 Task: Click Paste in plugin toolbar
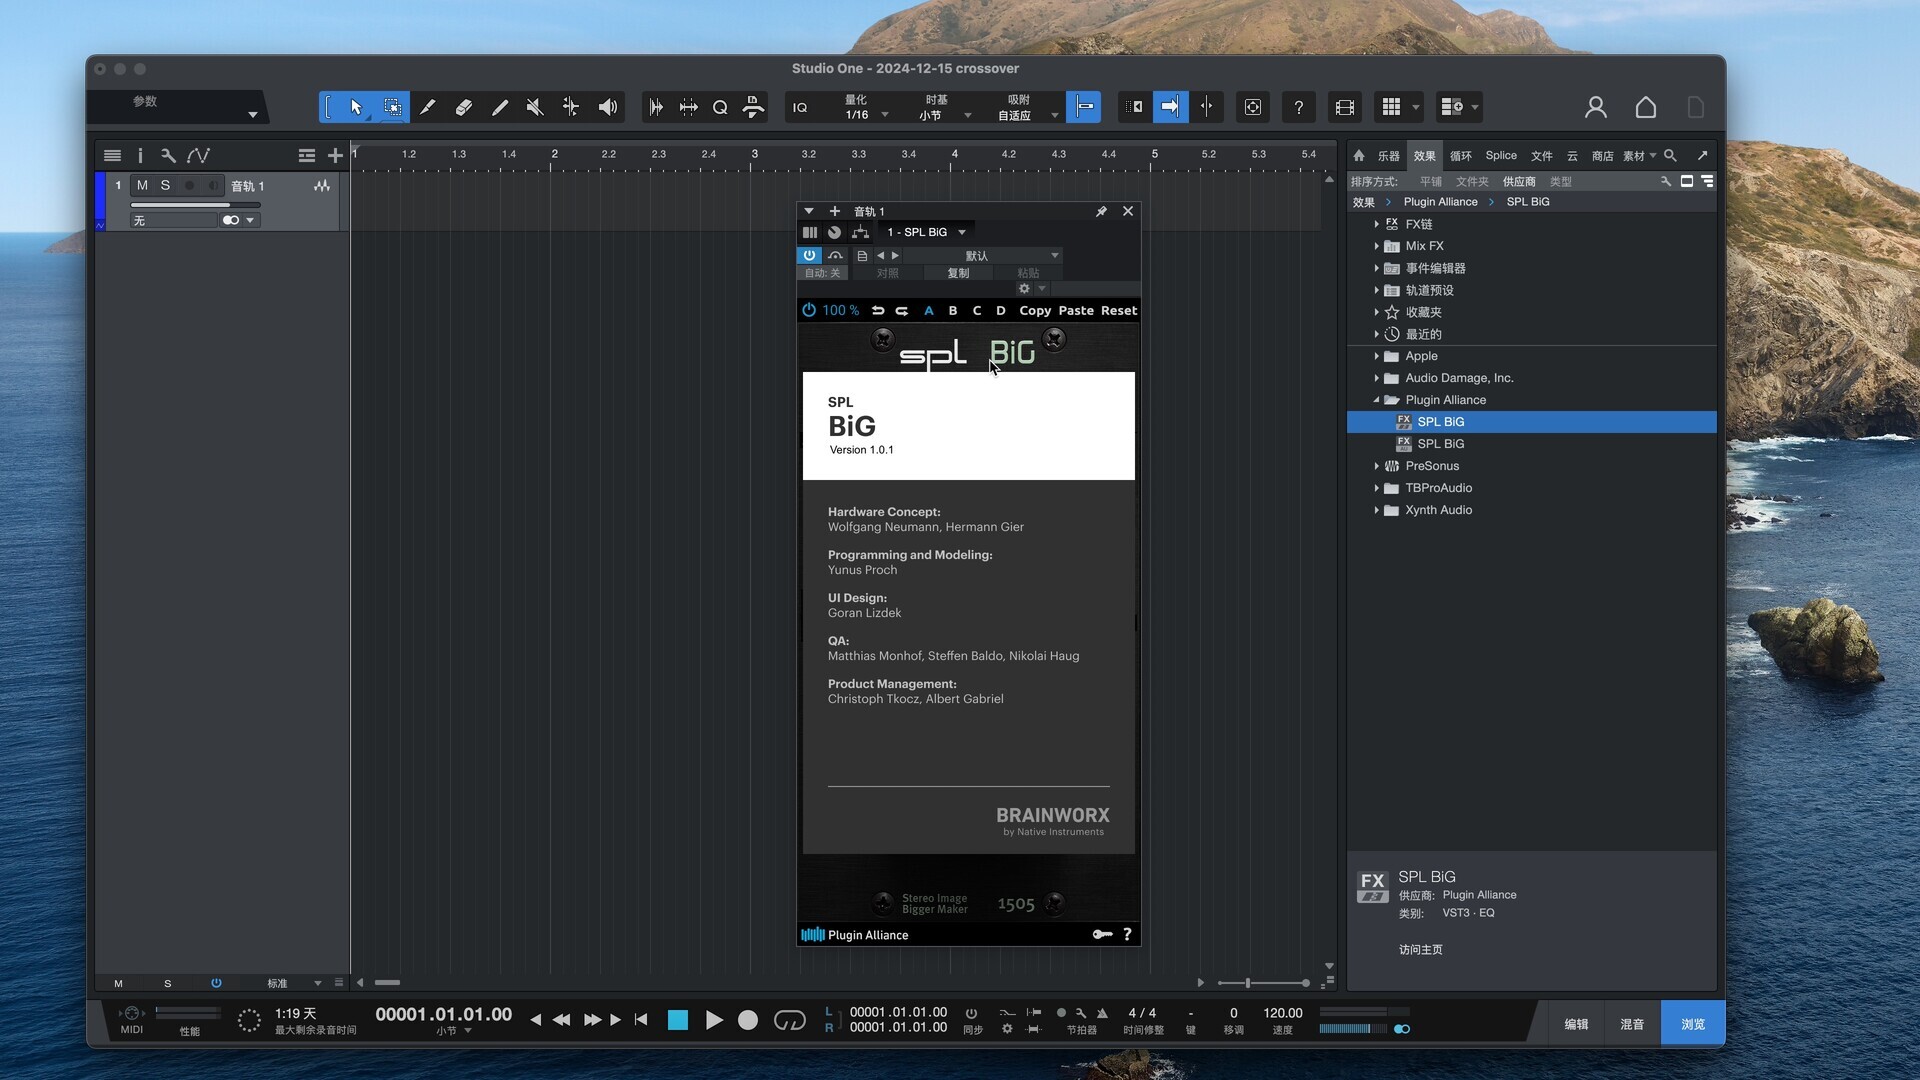[x=1076, y=311]
